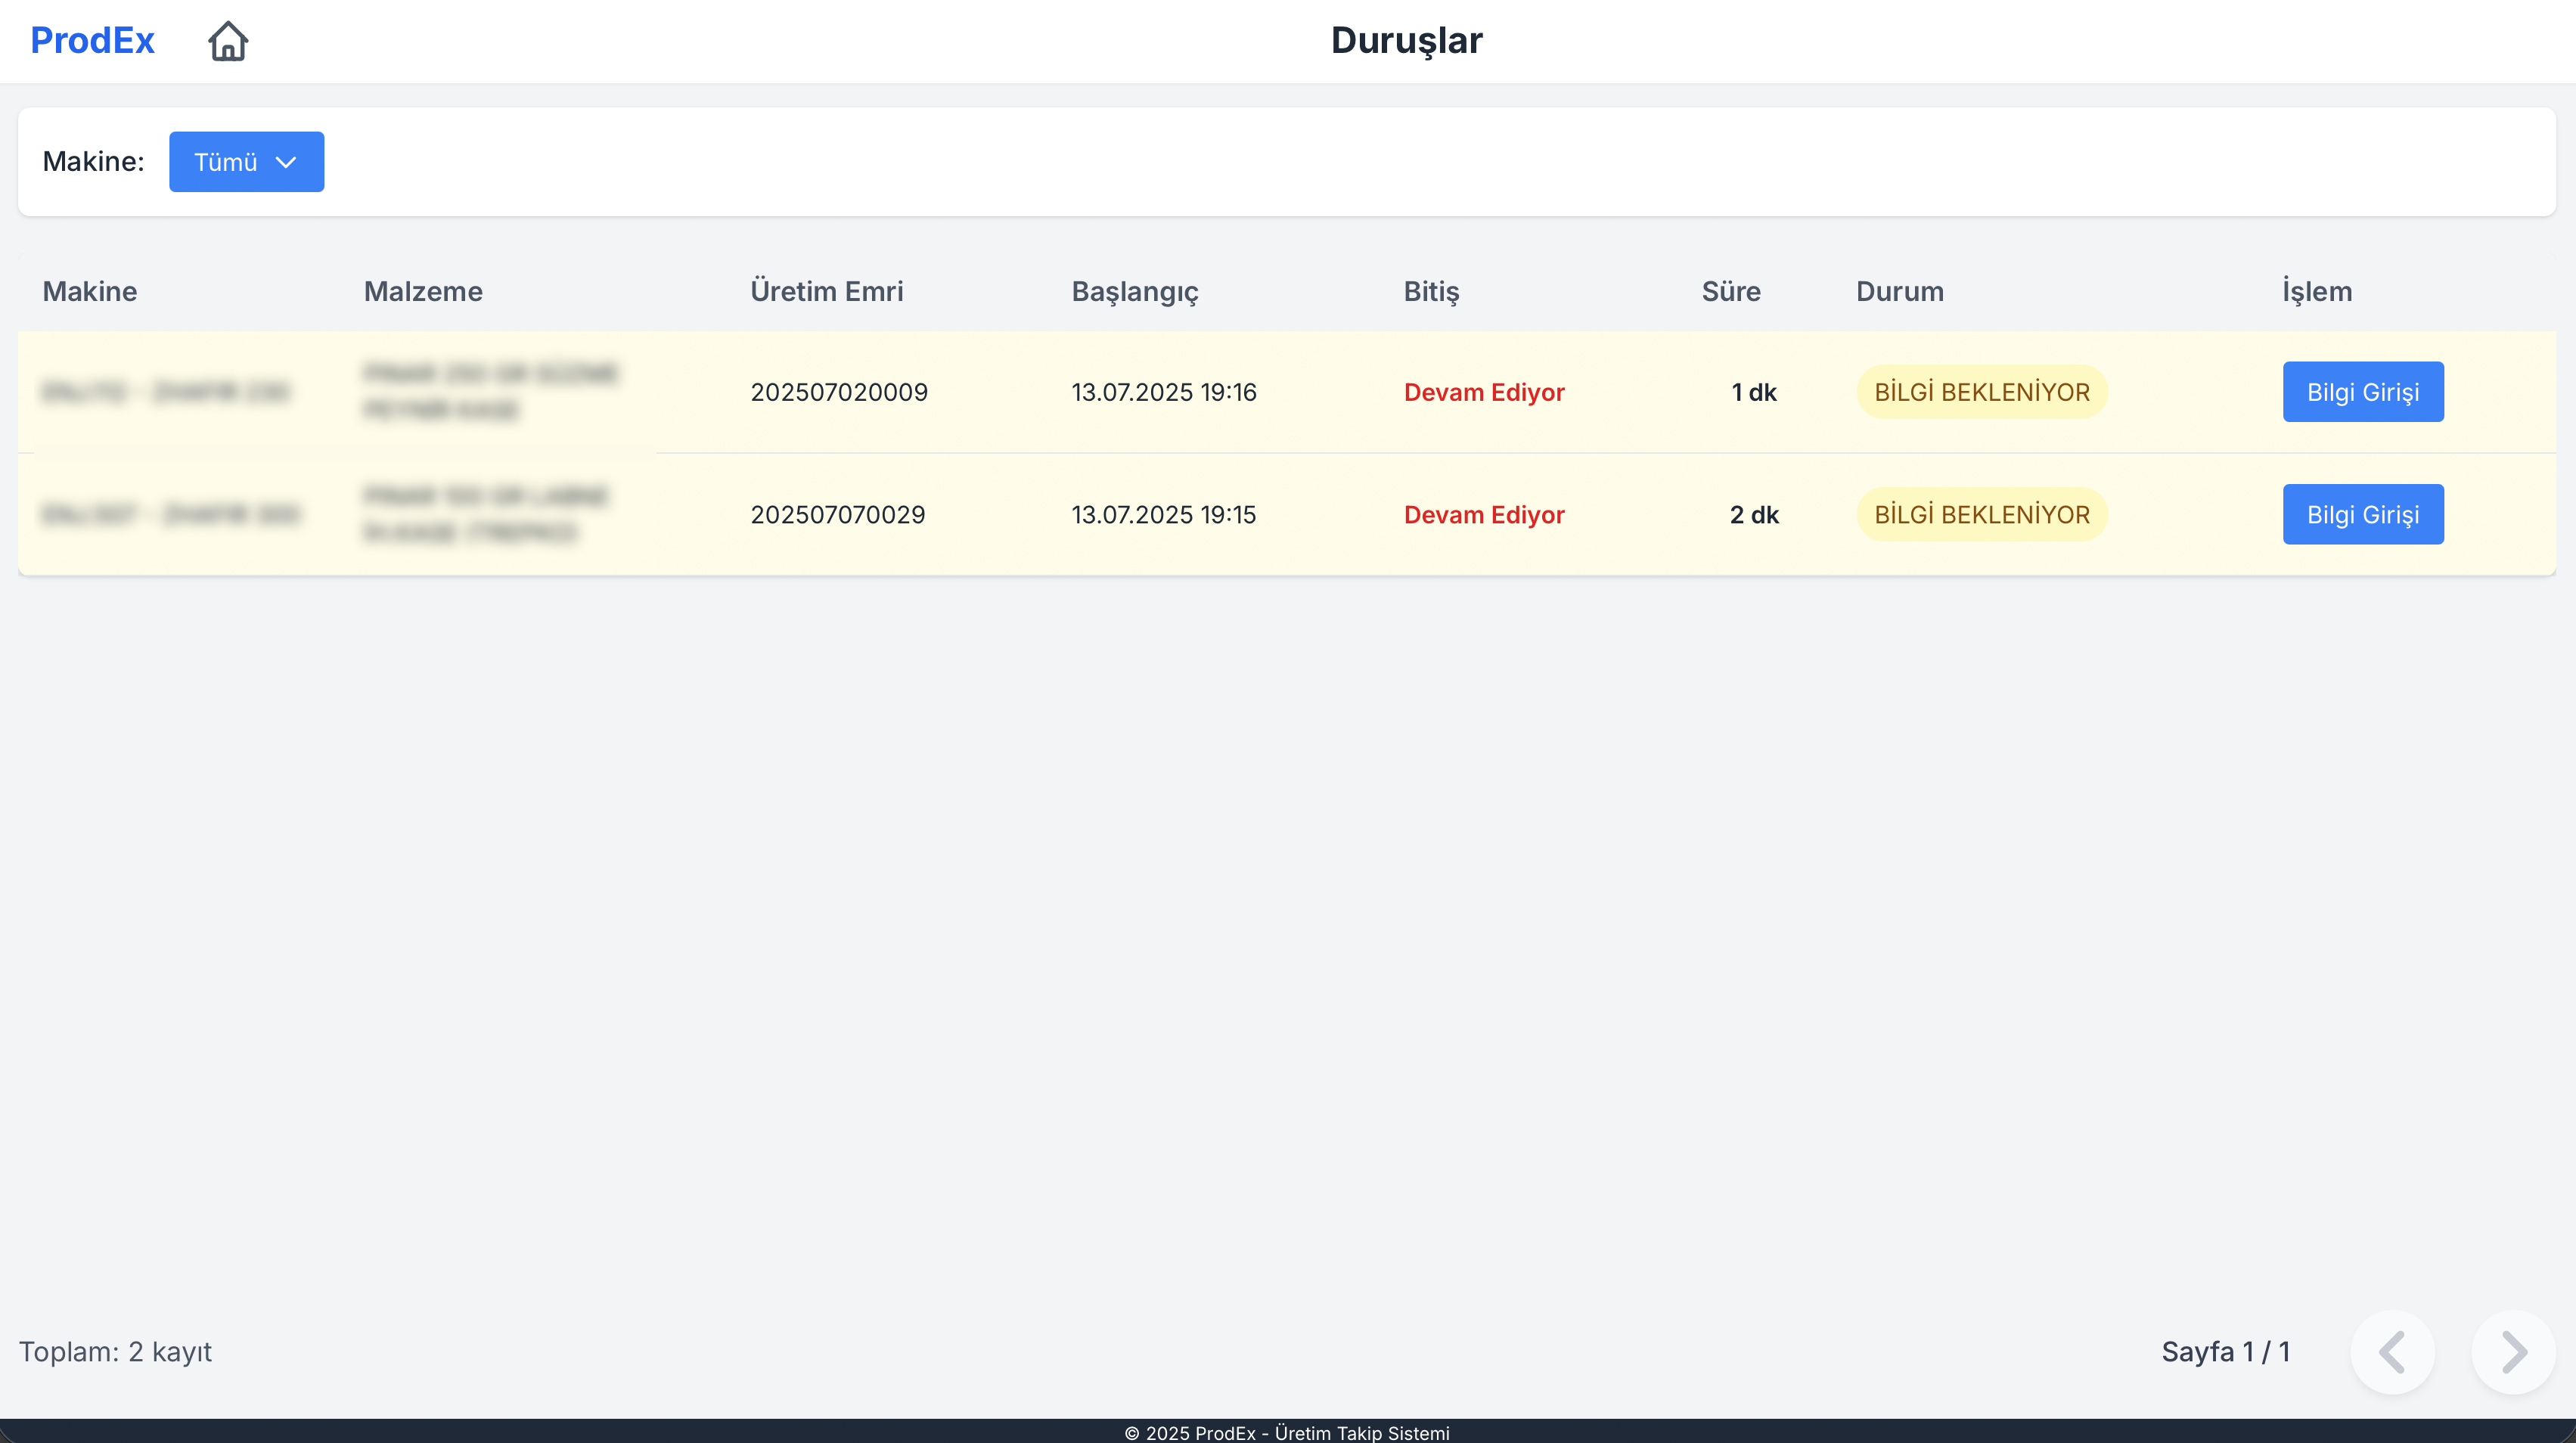Click the Sayfa 1 / 1 indicator
The image size is (2576, 1443).
coord(2227,1352)
